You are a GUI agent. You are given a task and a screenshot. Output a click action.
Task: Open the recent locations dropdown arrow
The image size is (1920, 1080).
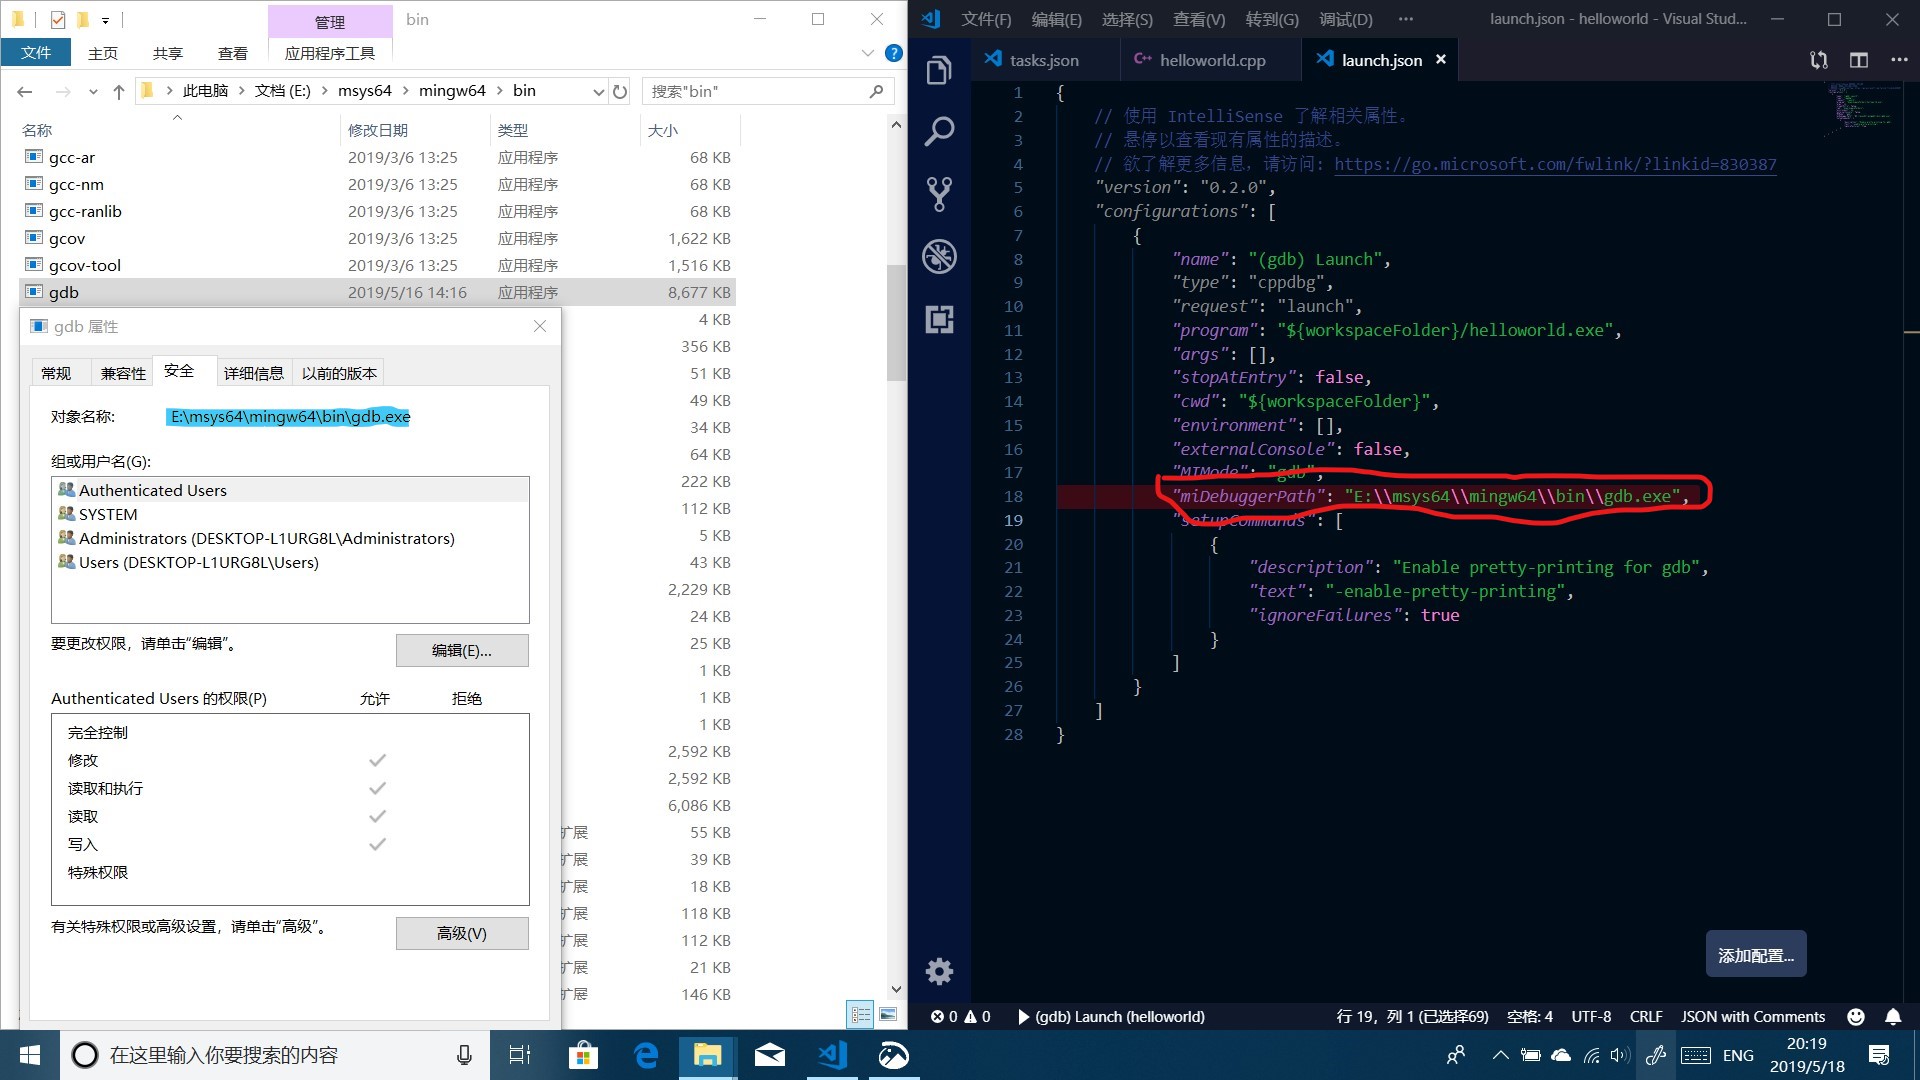pyautogui.click(x=93, y=91)
